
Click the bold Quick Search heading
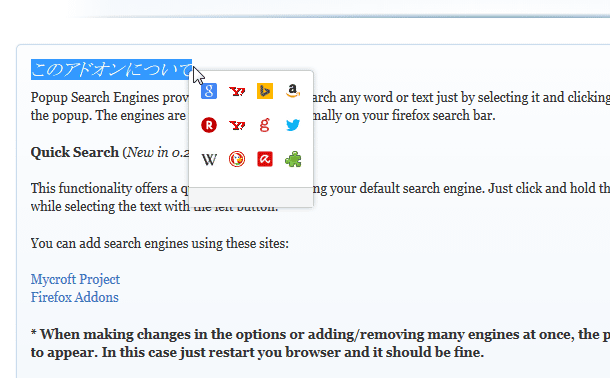click(x=75, y=152)
